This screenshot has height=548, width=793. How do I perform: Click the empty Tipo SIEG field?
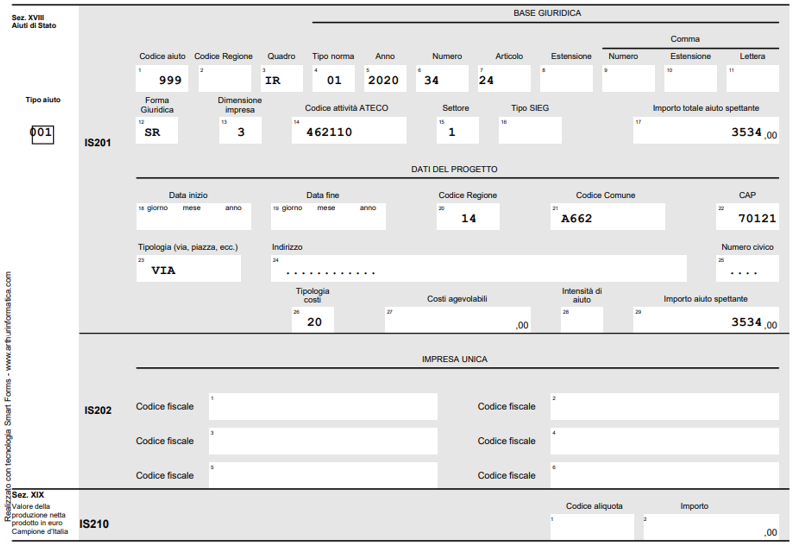(530, 130)
